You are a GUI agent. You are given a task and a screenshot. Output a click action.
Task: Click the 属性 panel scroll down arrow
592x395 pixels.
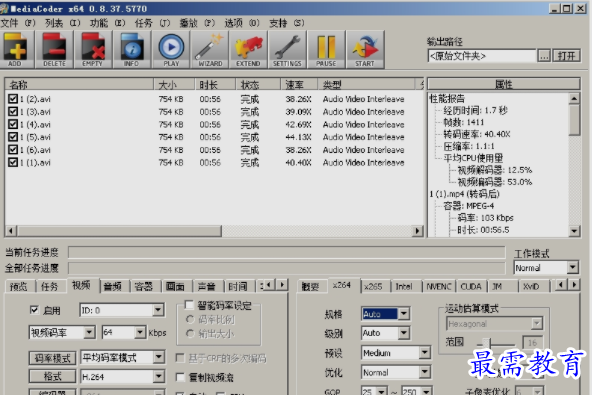click(574, 231)
